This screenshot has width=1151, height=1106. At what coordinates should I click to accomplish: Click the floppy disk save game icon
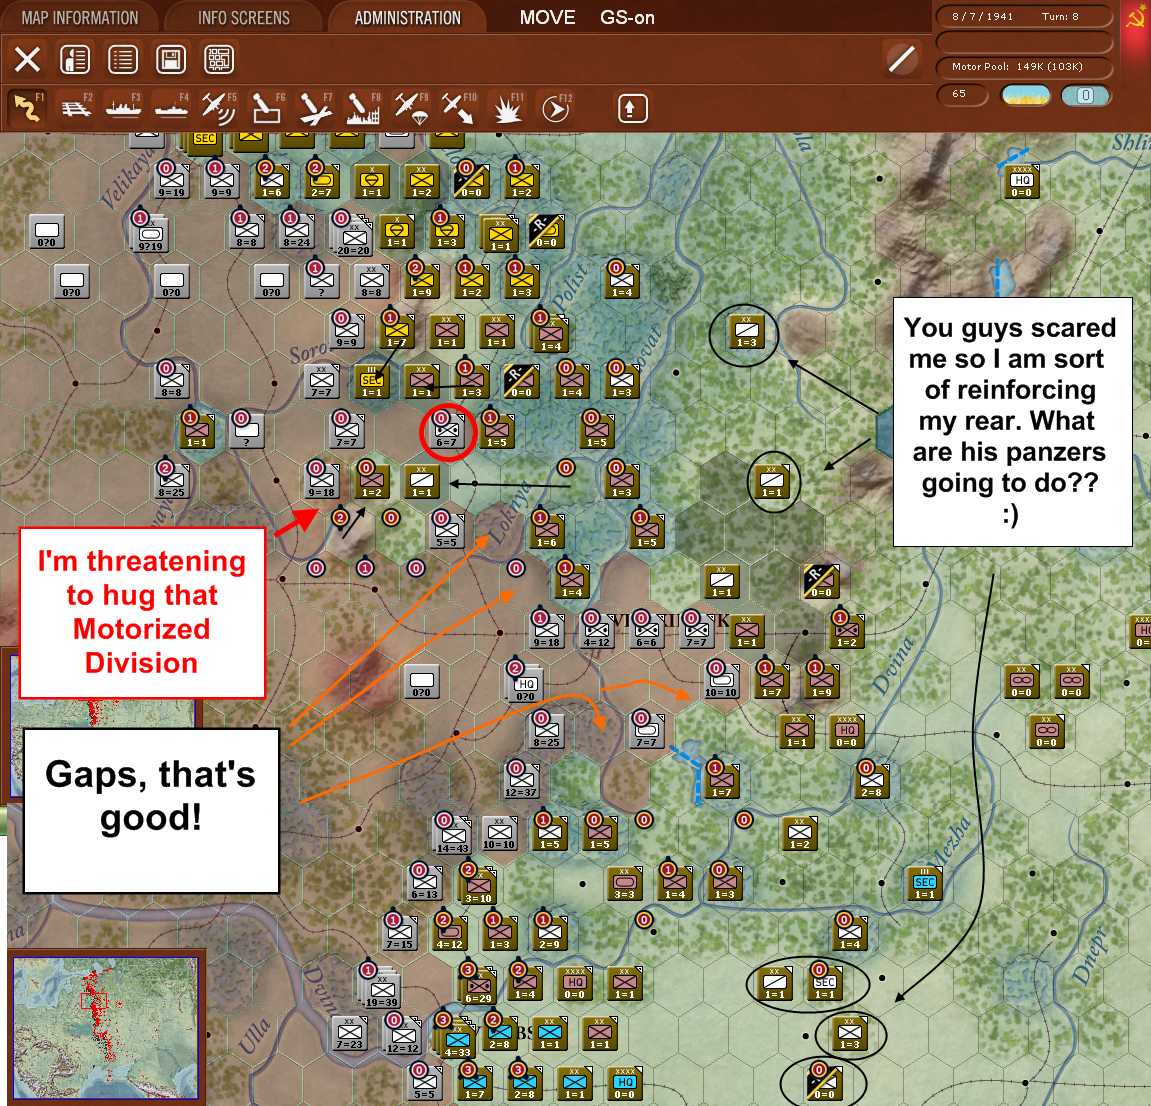click(171, 59)
